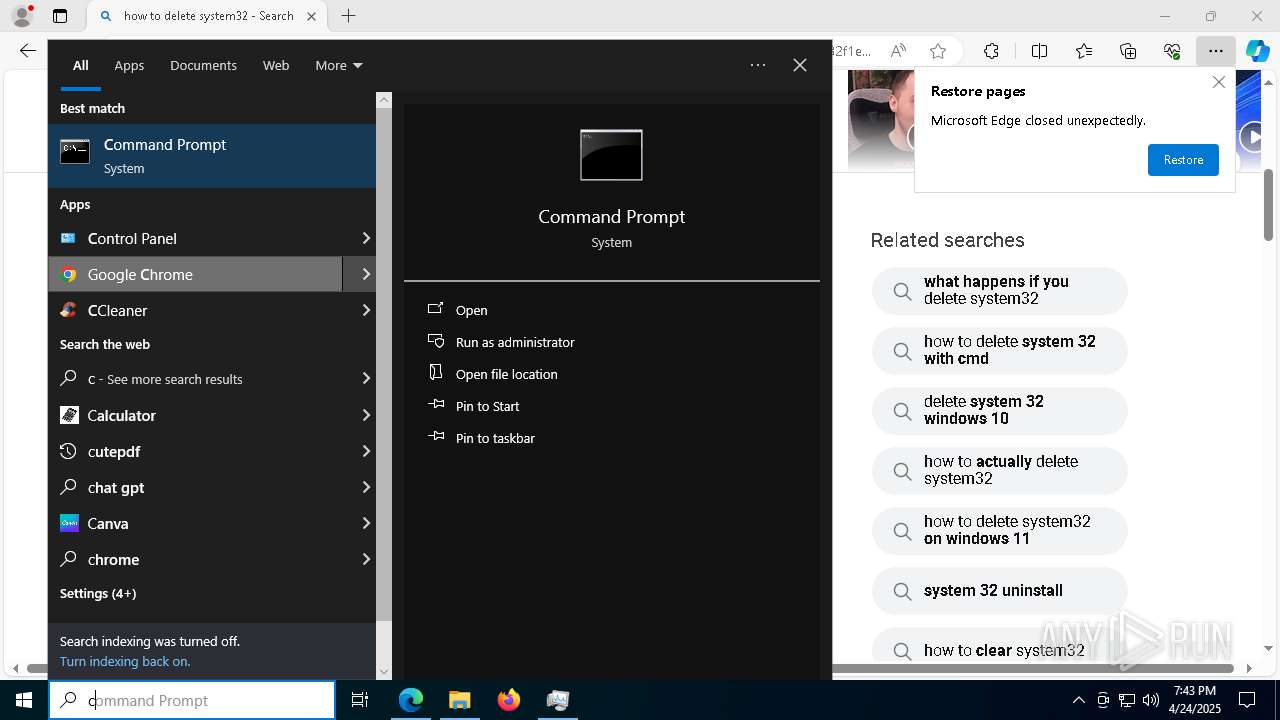
Task: Click Edge back navigation arrow
Action: [28, 51]
